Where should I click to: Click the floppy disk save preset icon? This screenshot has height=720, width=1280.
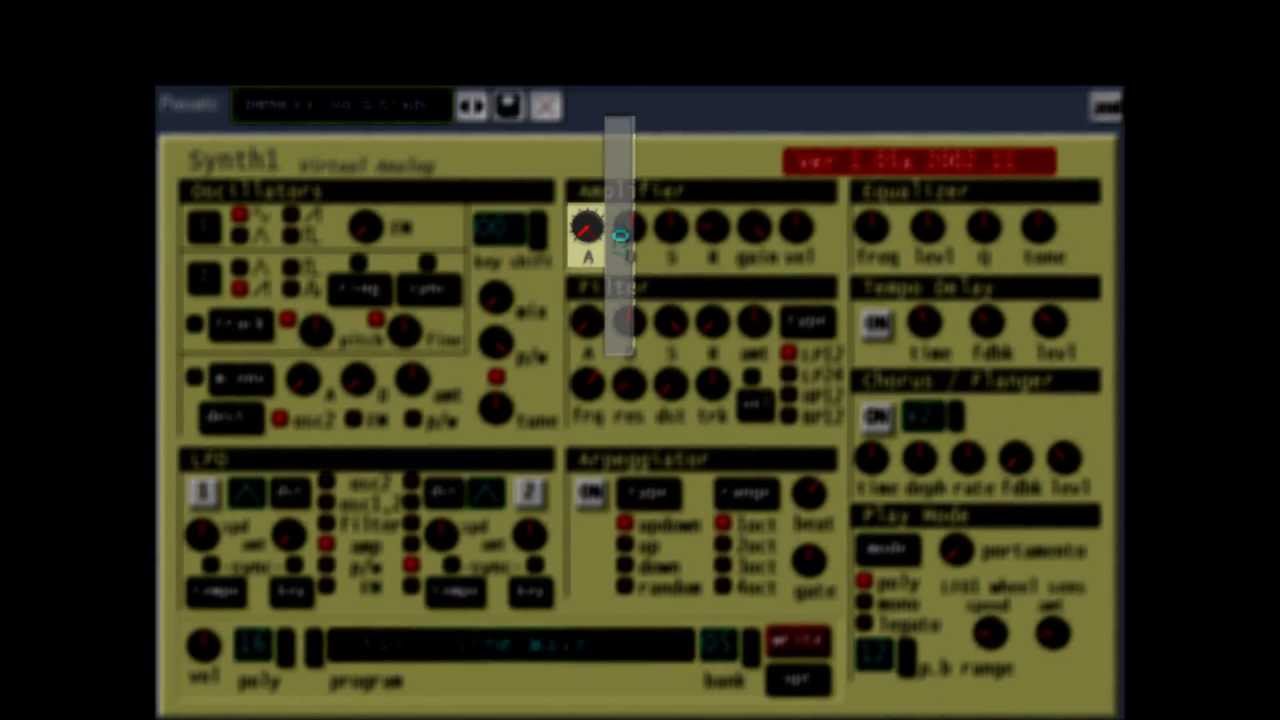coord(509,105)
